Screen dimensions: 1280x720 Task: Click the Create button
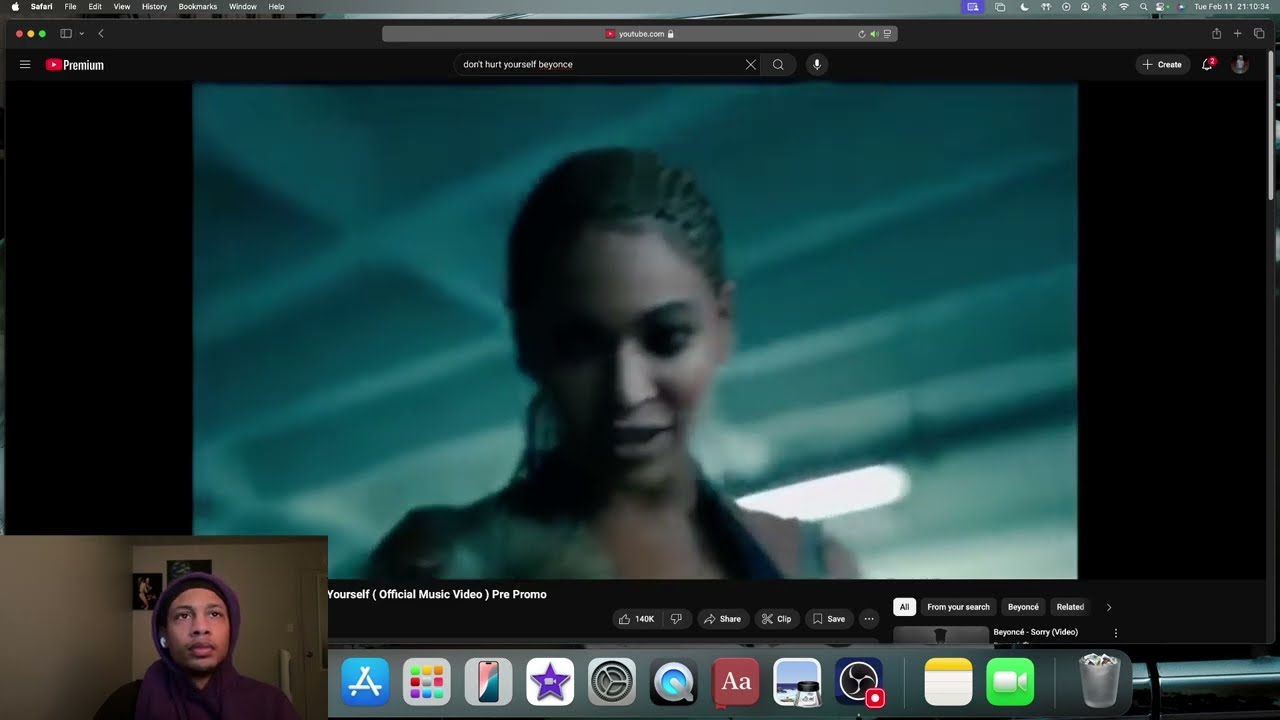[x=1163, y=65]
